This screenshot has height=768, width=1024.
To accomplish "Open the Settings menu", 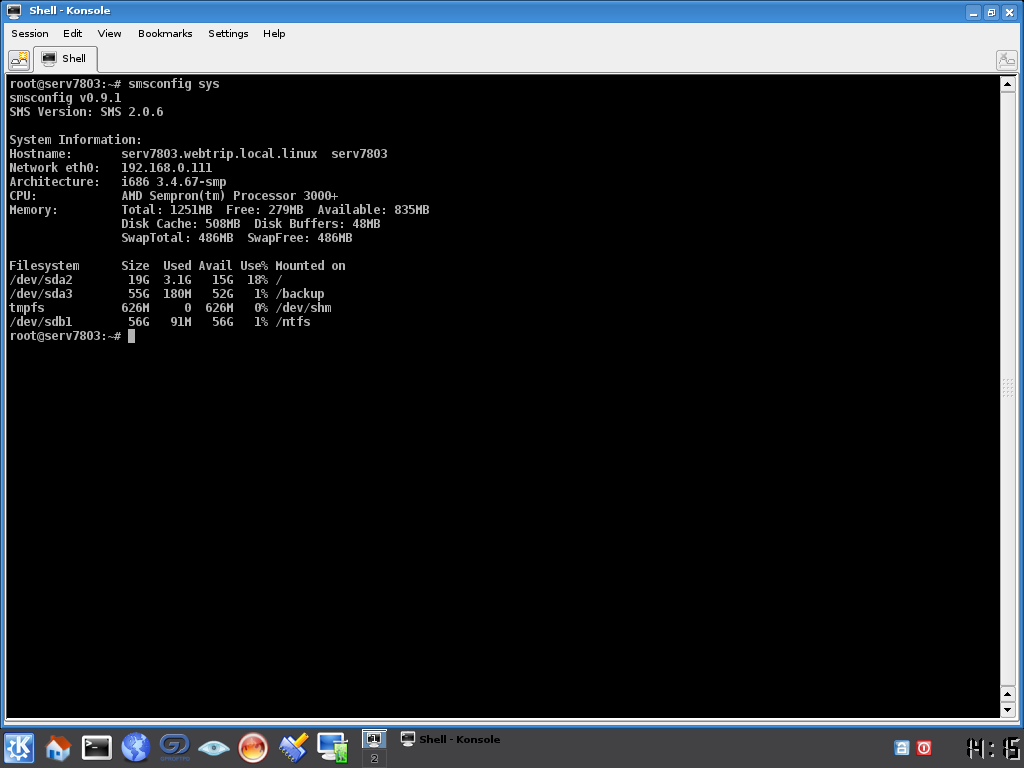I will coord(228,33).
